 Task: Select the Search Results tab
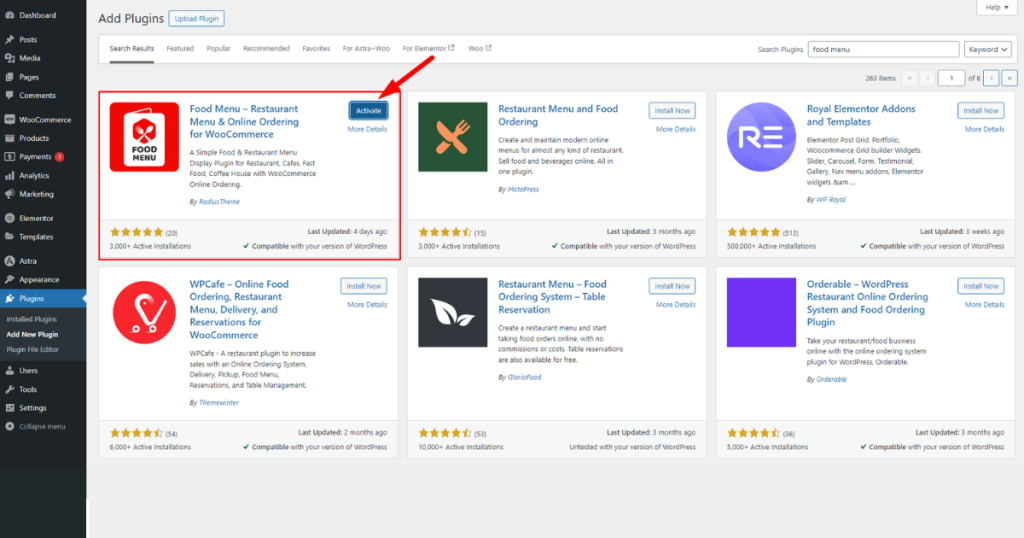(132, 48)
